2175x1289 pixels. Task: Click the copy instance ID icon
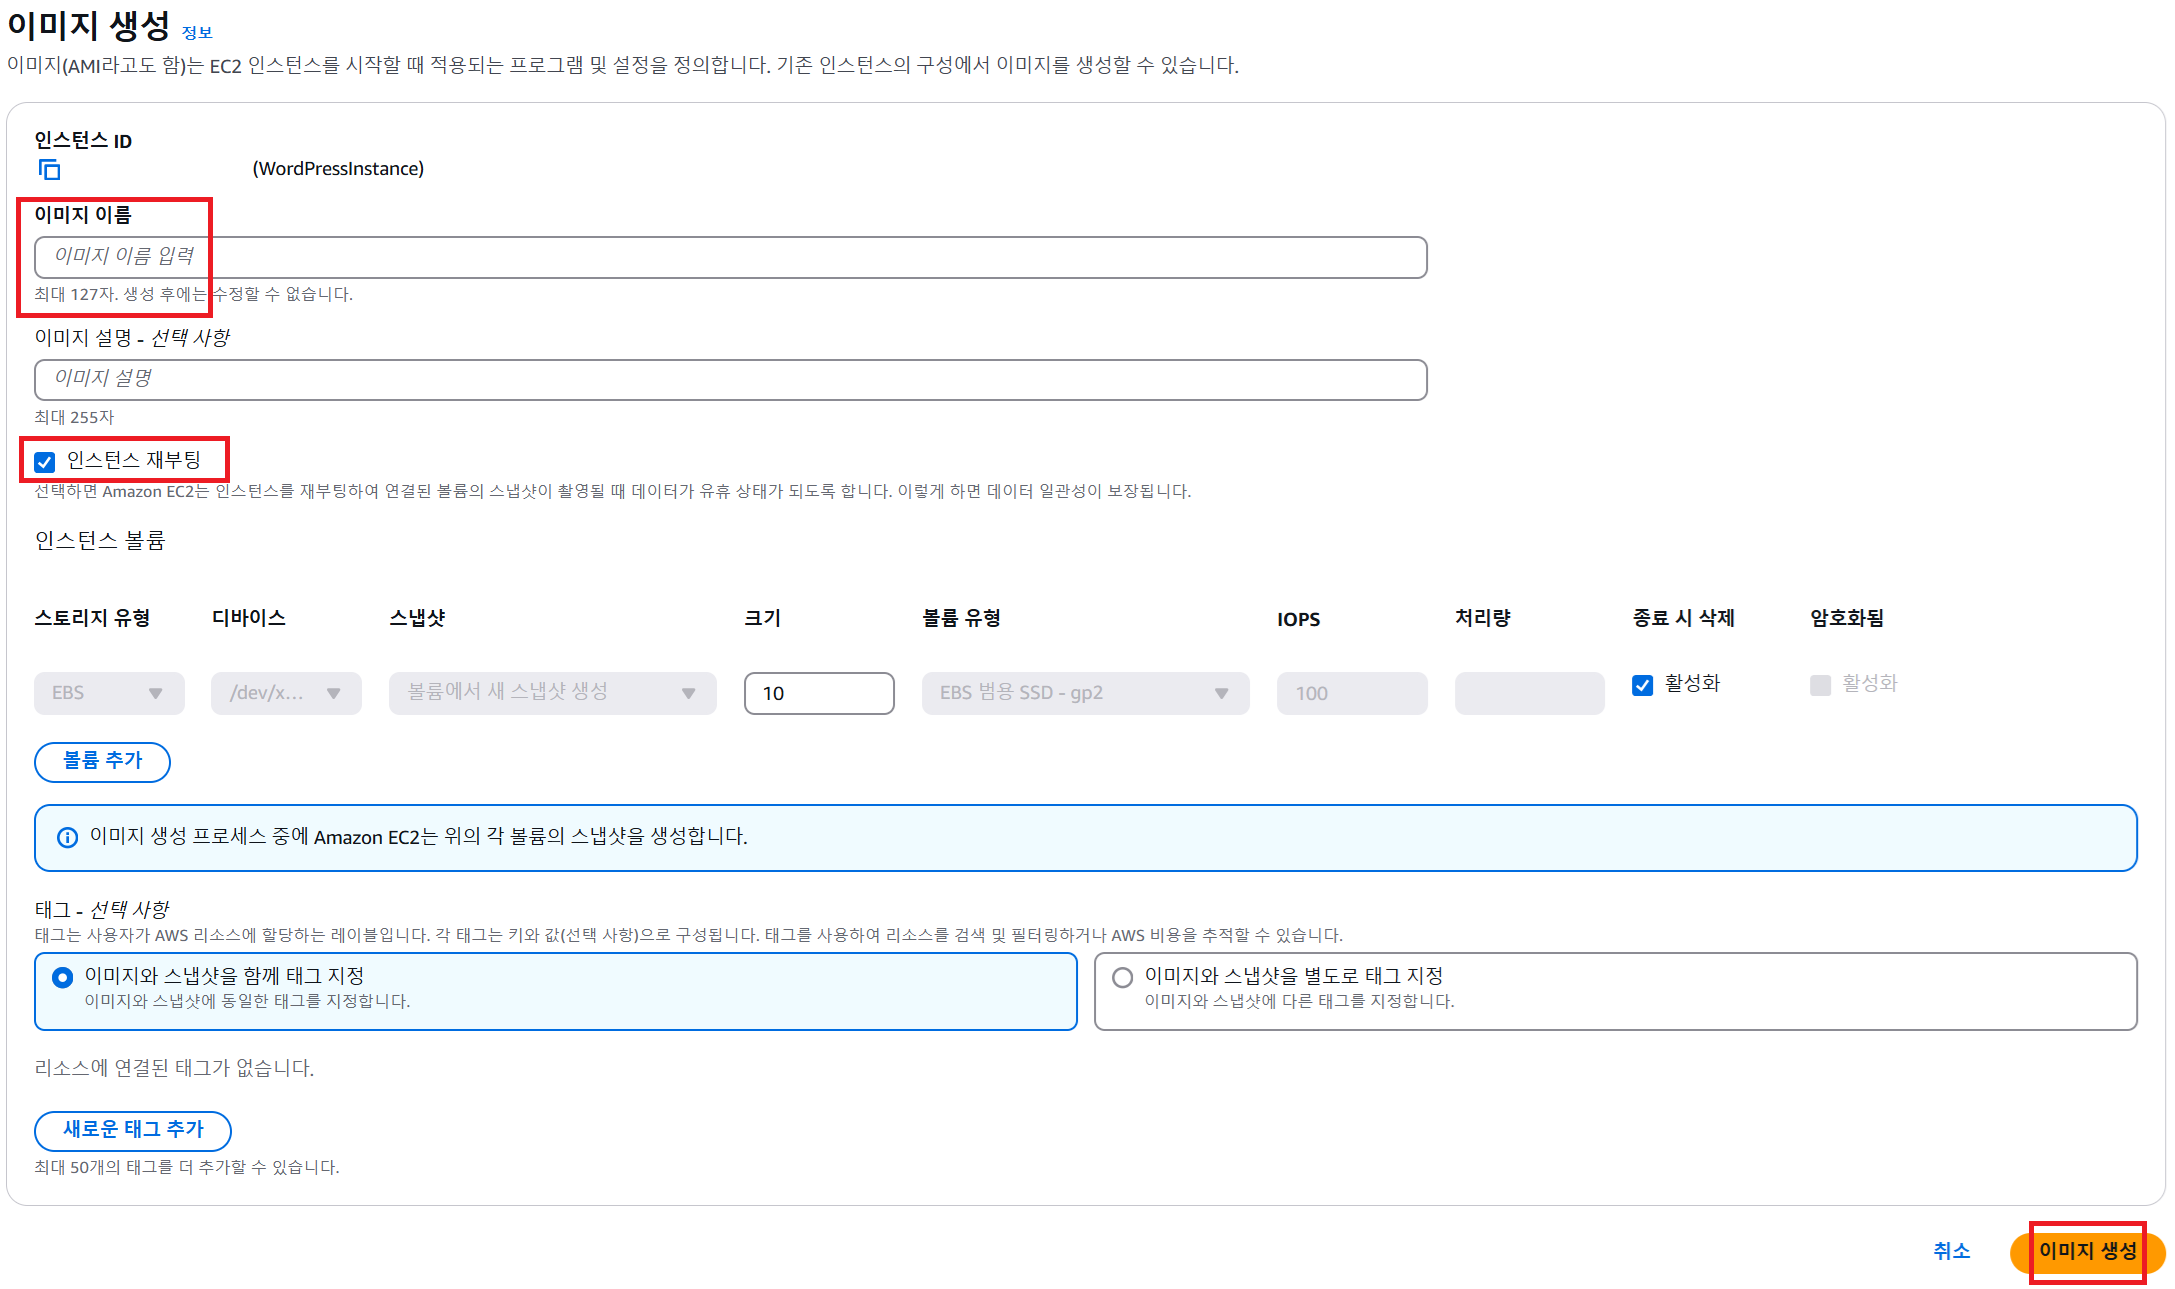pyautogui.click(x=49, y=169)
